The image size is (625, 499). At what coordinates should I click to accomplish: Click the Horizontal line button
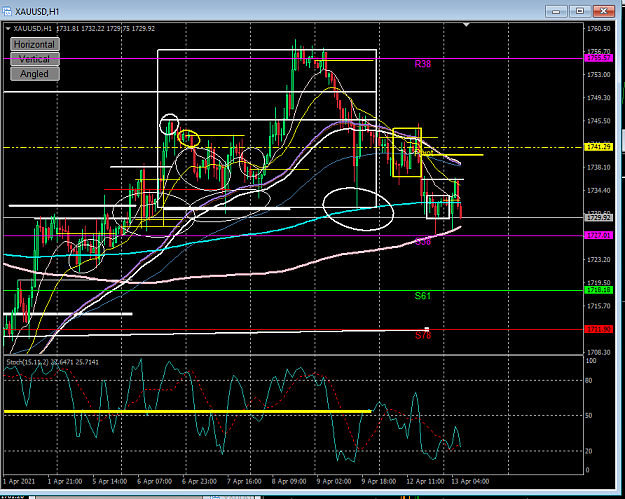pos(35,44)
